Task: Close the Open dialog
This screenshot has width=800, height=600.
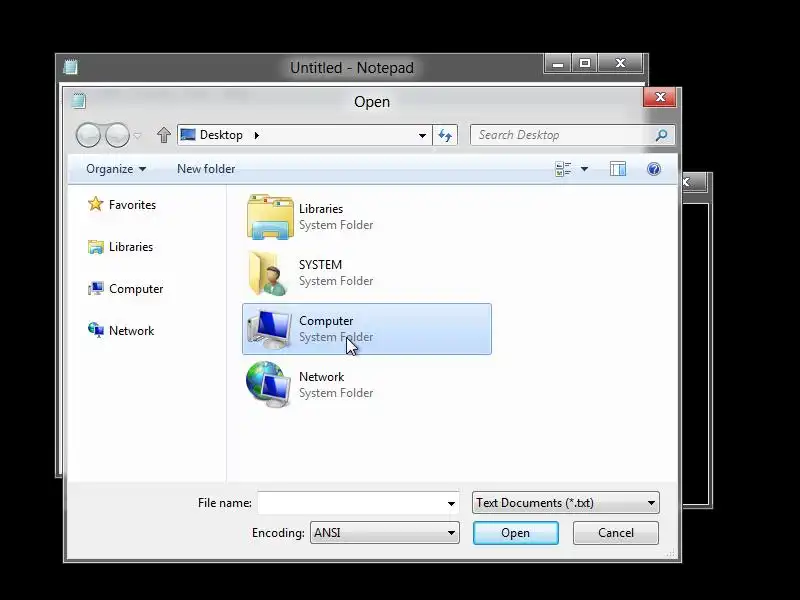Action: [x=660, y=97]
